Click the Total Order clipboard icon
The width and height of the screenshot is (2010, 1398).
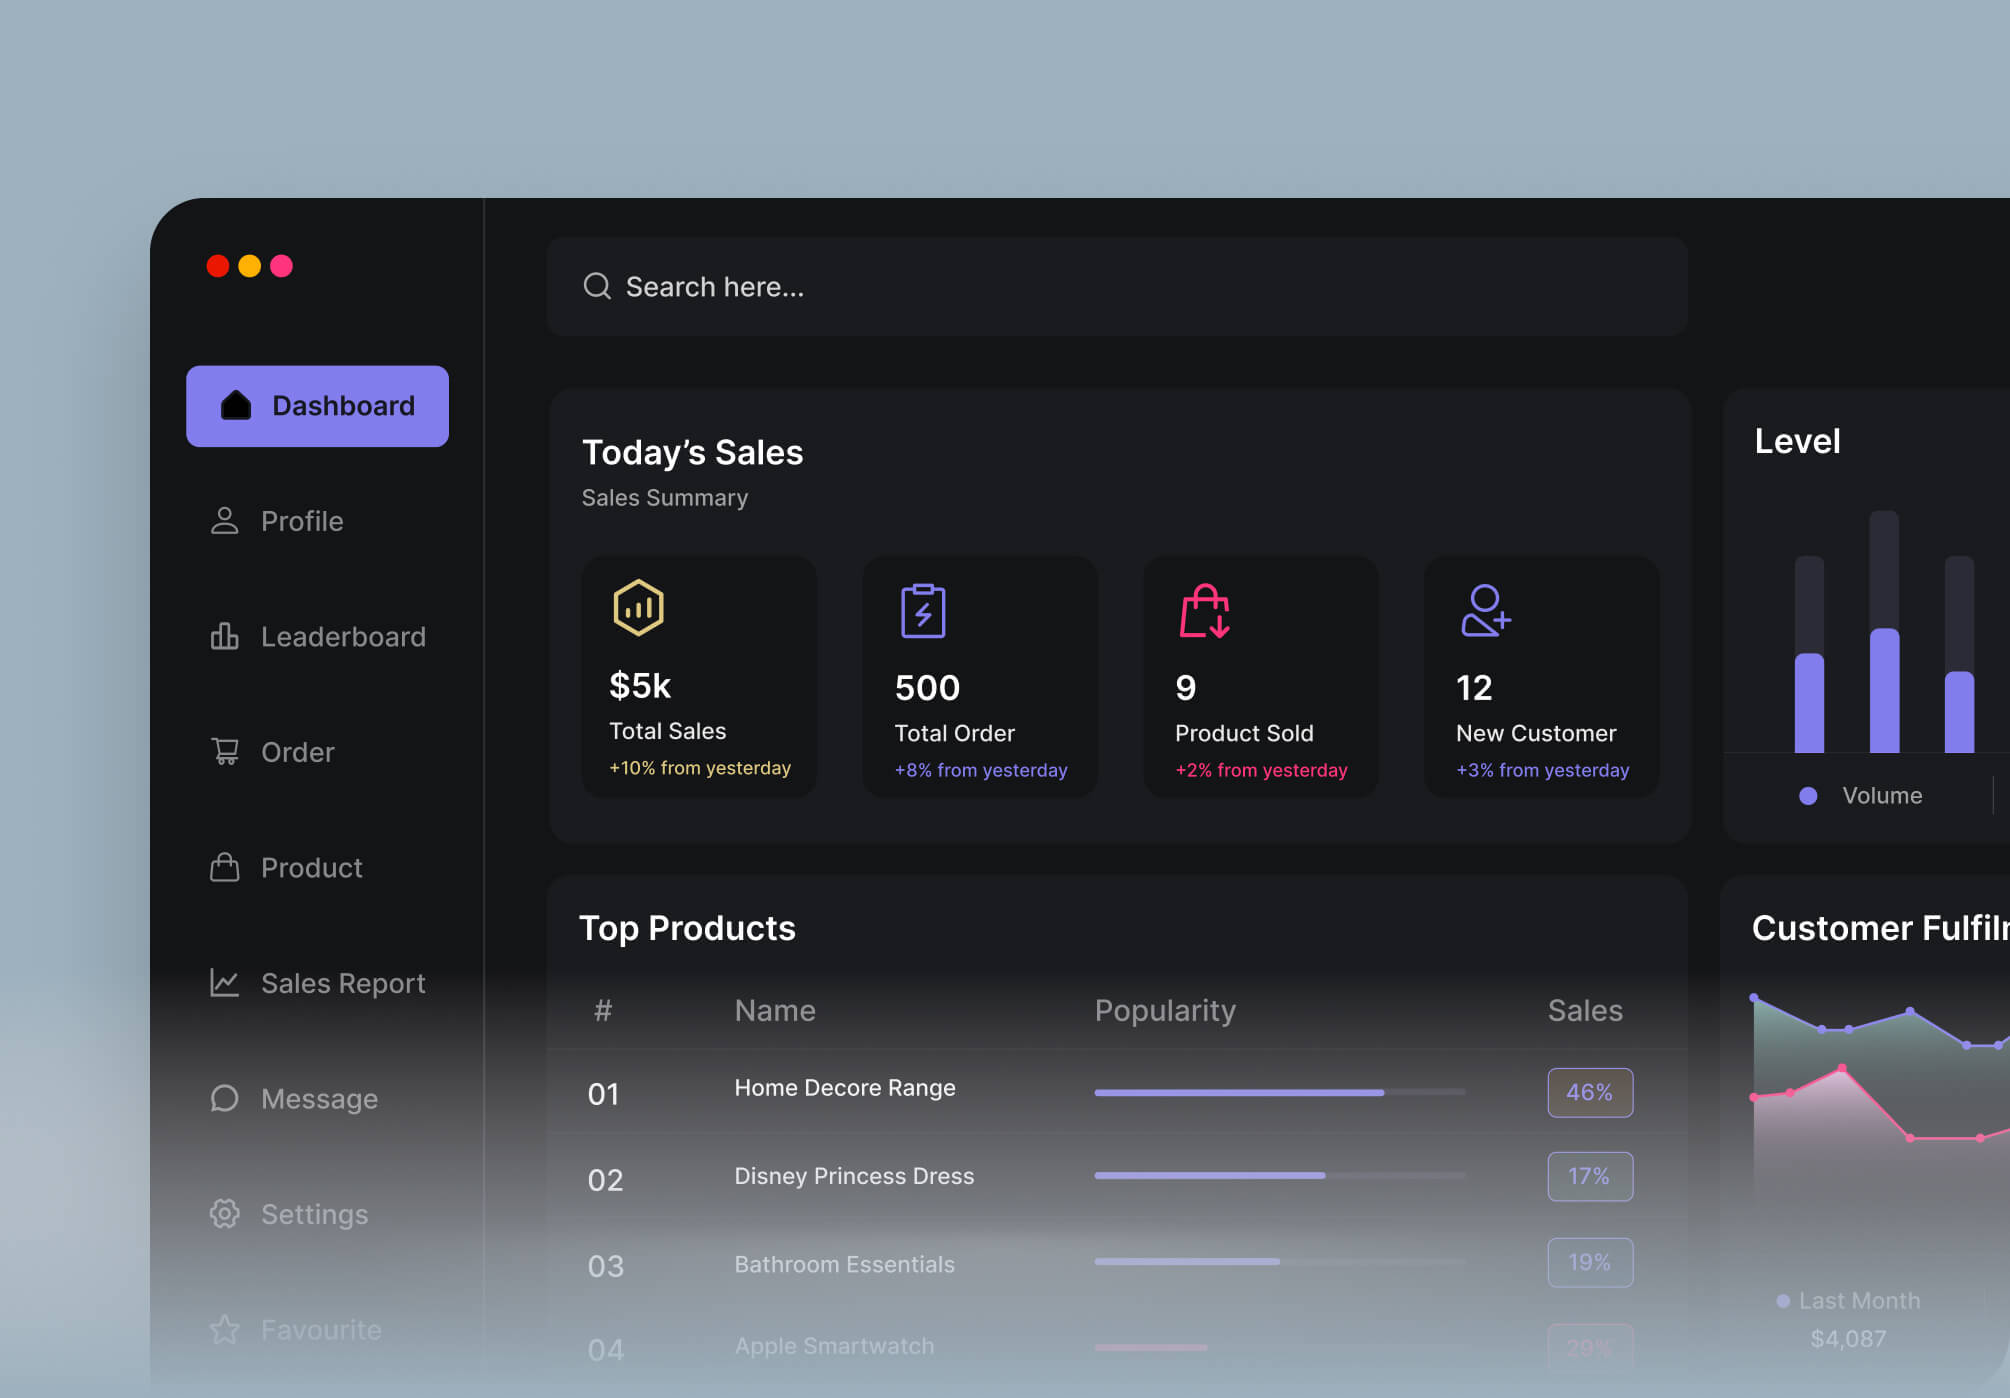(x=922, y=610)
